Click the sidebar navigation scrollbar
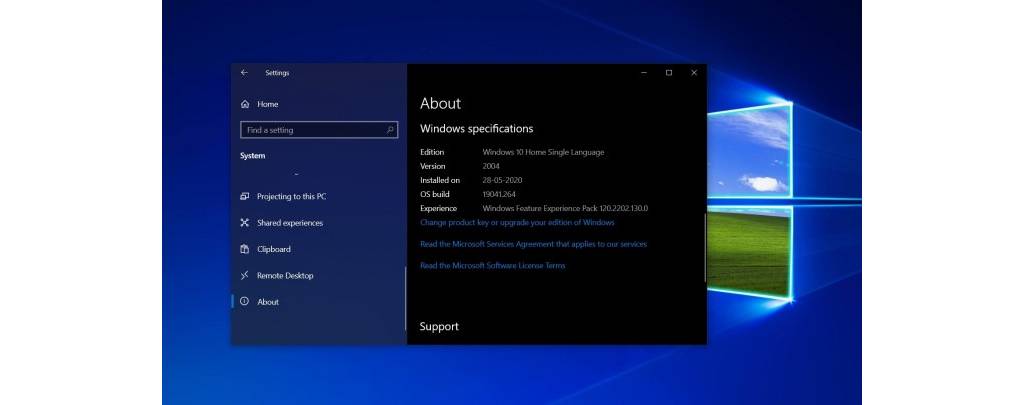 click(405, 298)
